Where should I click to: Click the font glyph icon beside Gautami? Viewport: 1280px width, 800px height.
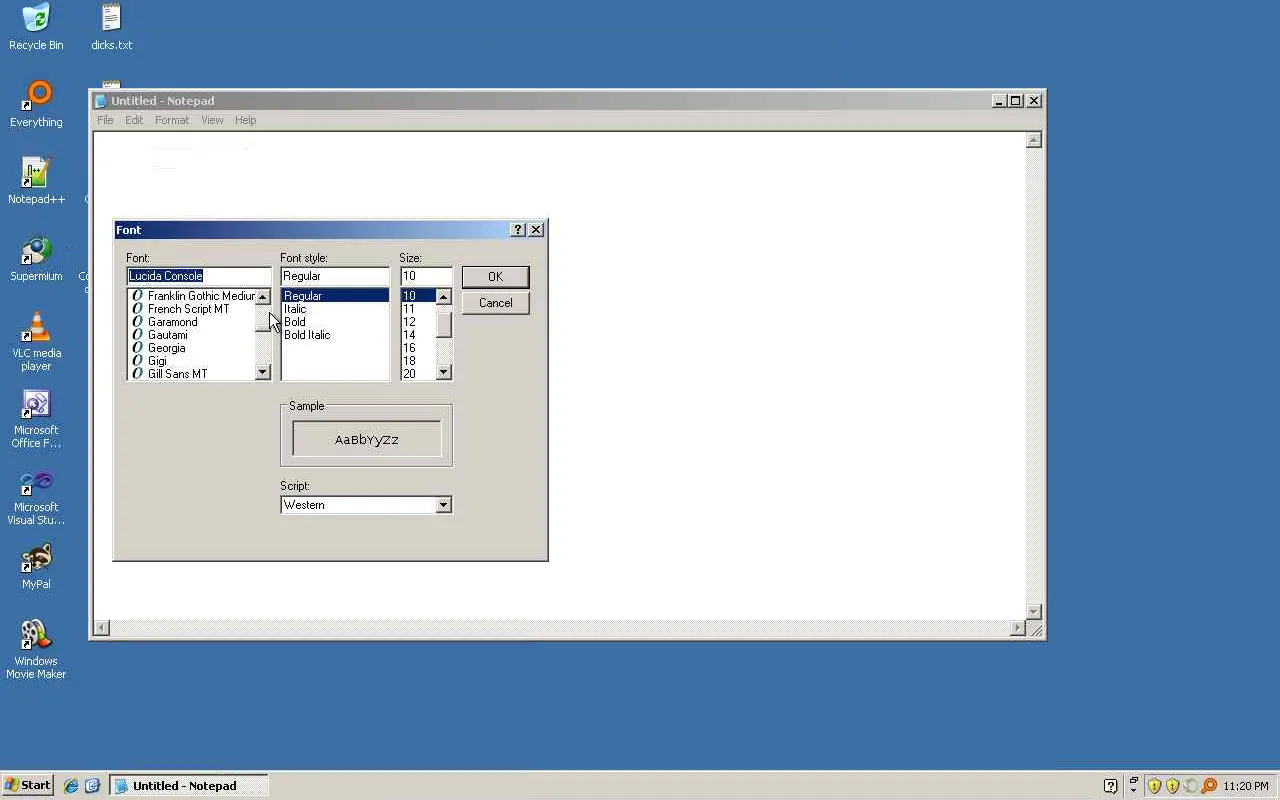[138, 335]
